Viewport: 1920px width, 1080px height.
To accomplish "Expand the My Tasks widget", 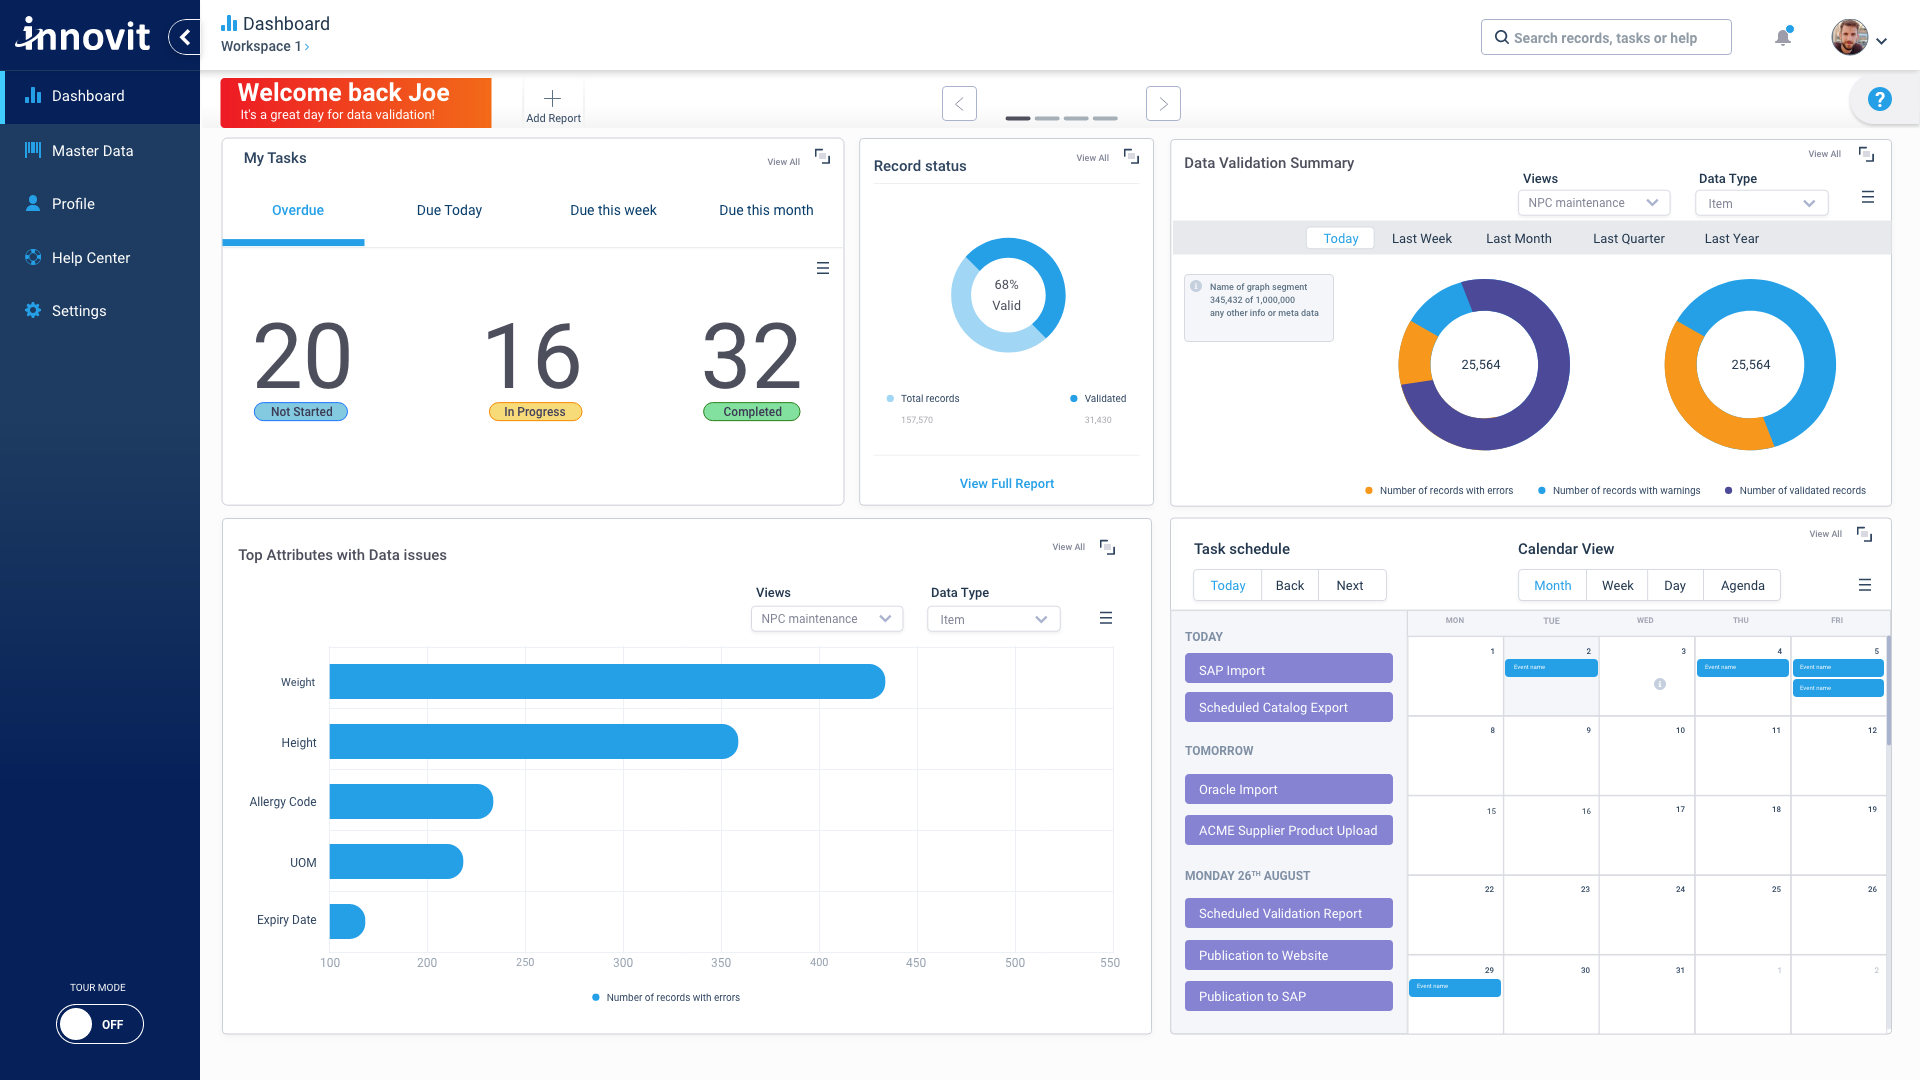I will 822,157.
